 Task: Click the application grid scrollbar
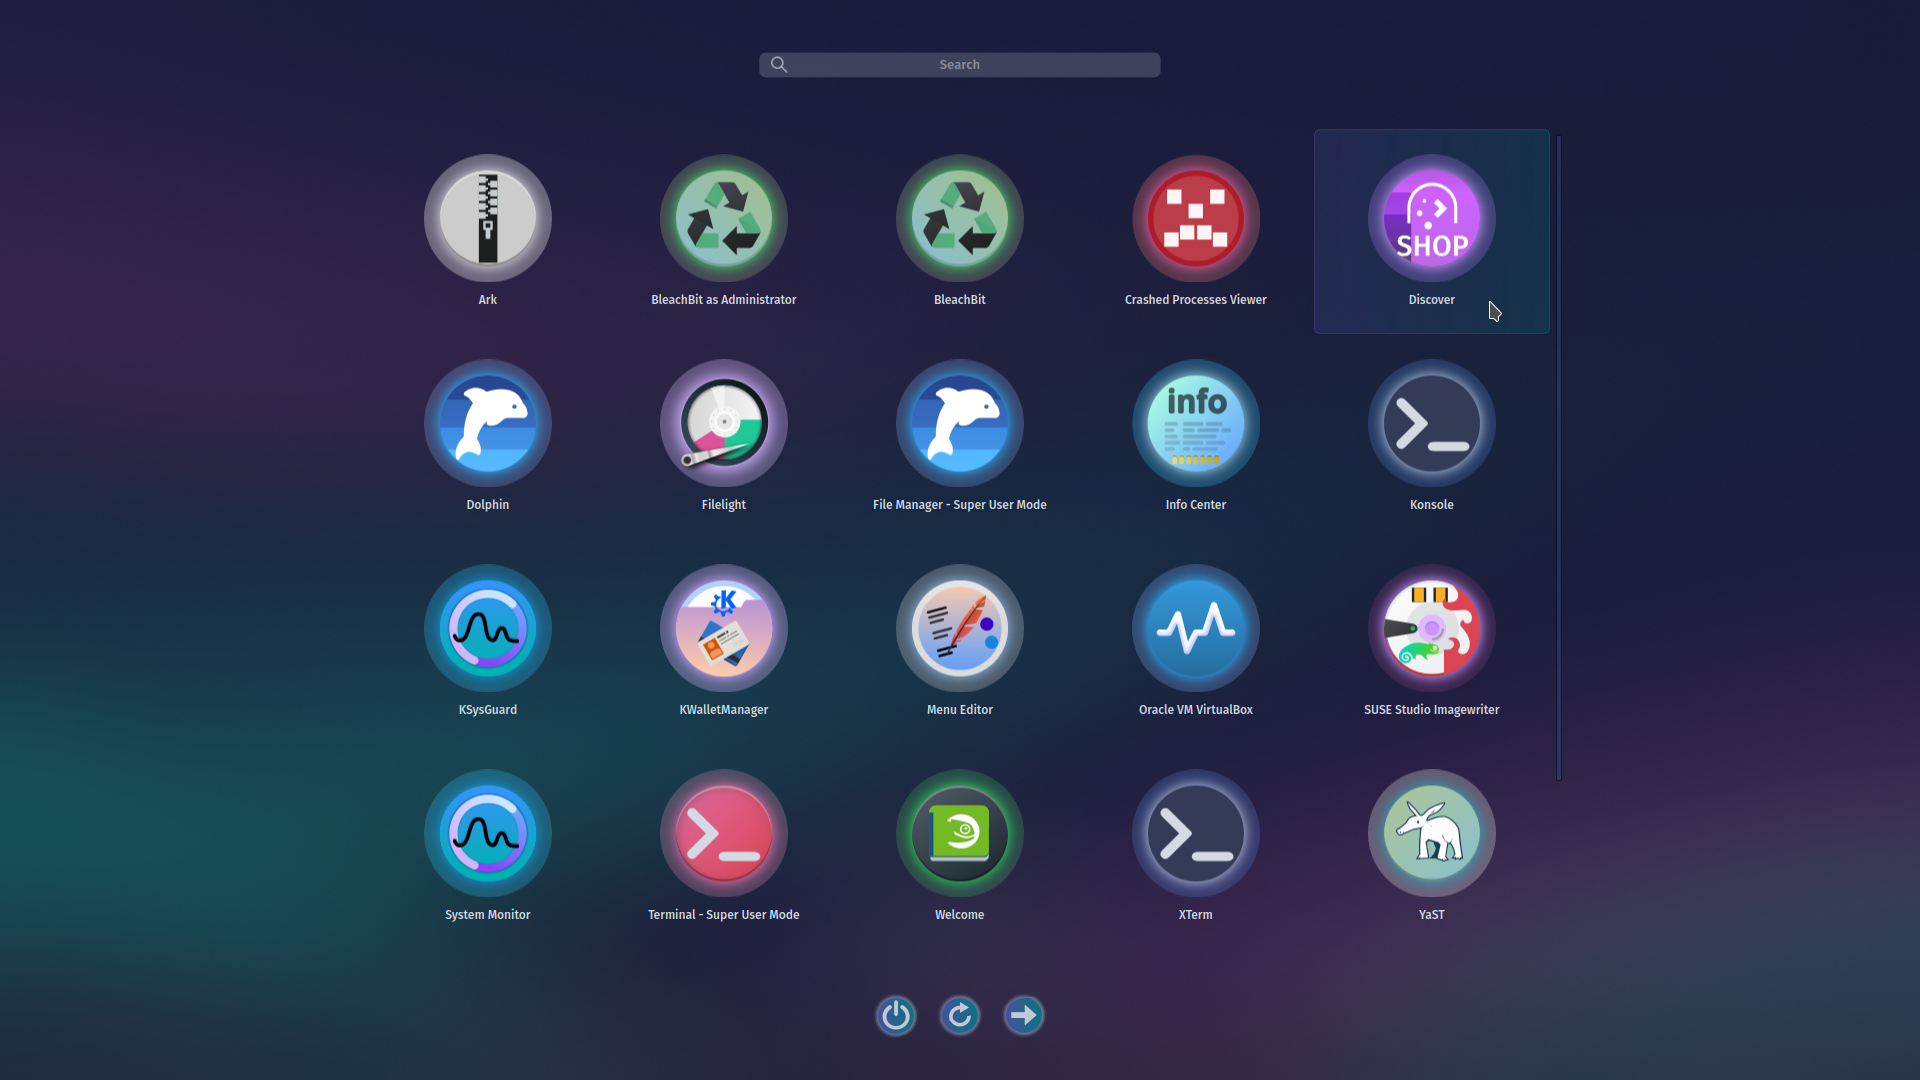pyautogui.click(x=1559, y=457)
